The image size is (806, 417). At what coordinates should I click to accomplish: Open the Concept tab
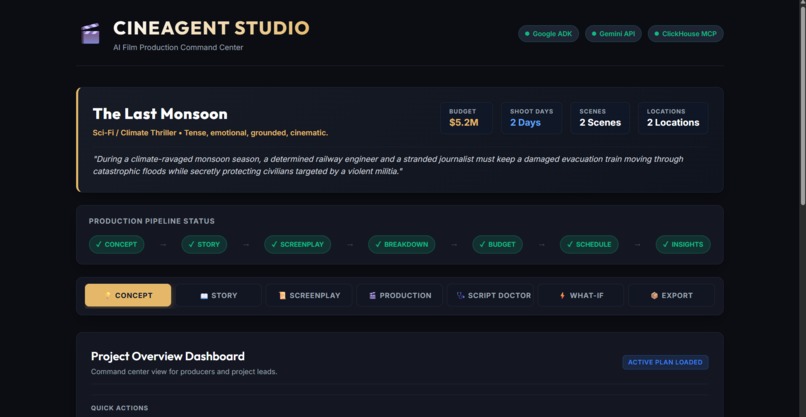(x=128, y=296)
